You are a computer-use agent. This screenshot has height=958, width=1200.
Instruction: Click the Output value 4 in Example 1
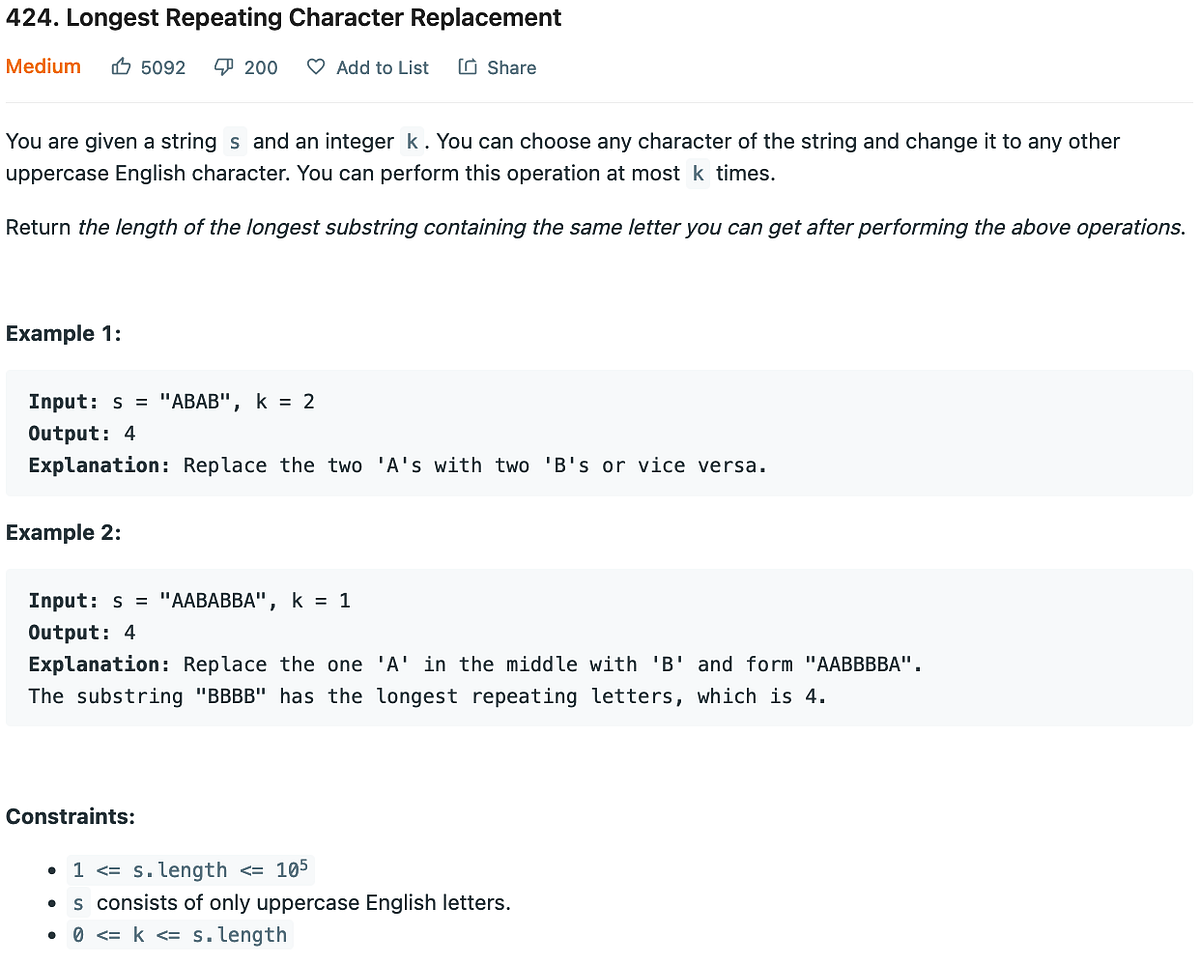click(x=131, y=433)
